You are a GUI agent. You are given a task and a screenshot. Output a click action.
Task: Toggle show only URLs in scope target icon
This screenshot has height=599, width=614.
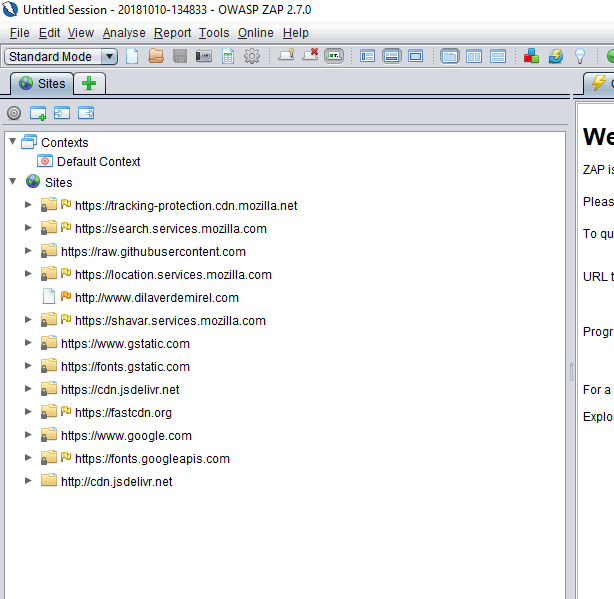[x=14, y=113]
